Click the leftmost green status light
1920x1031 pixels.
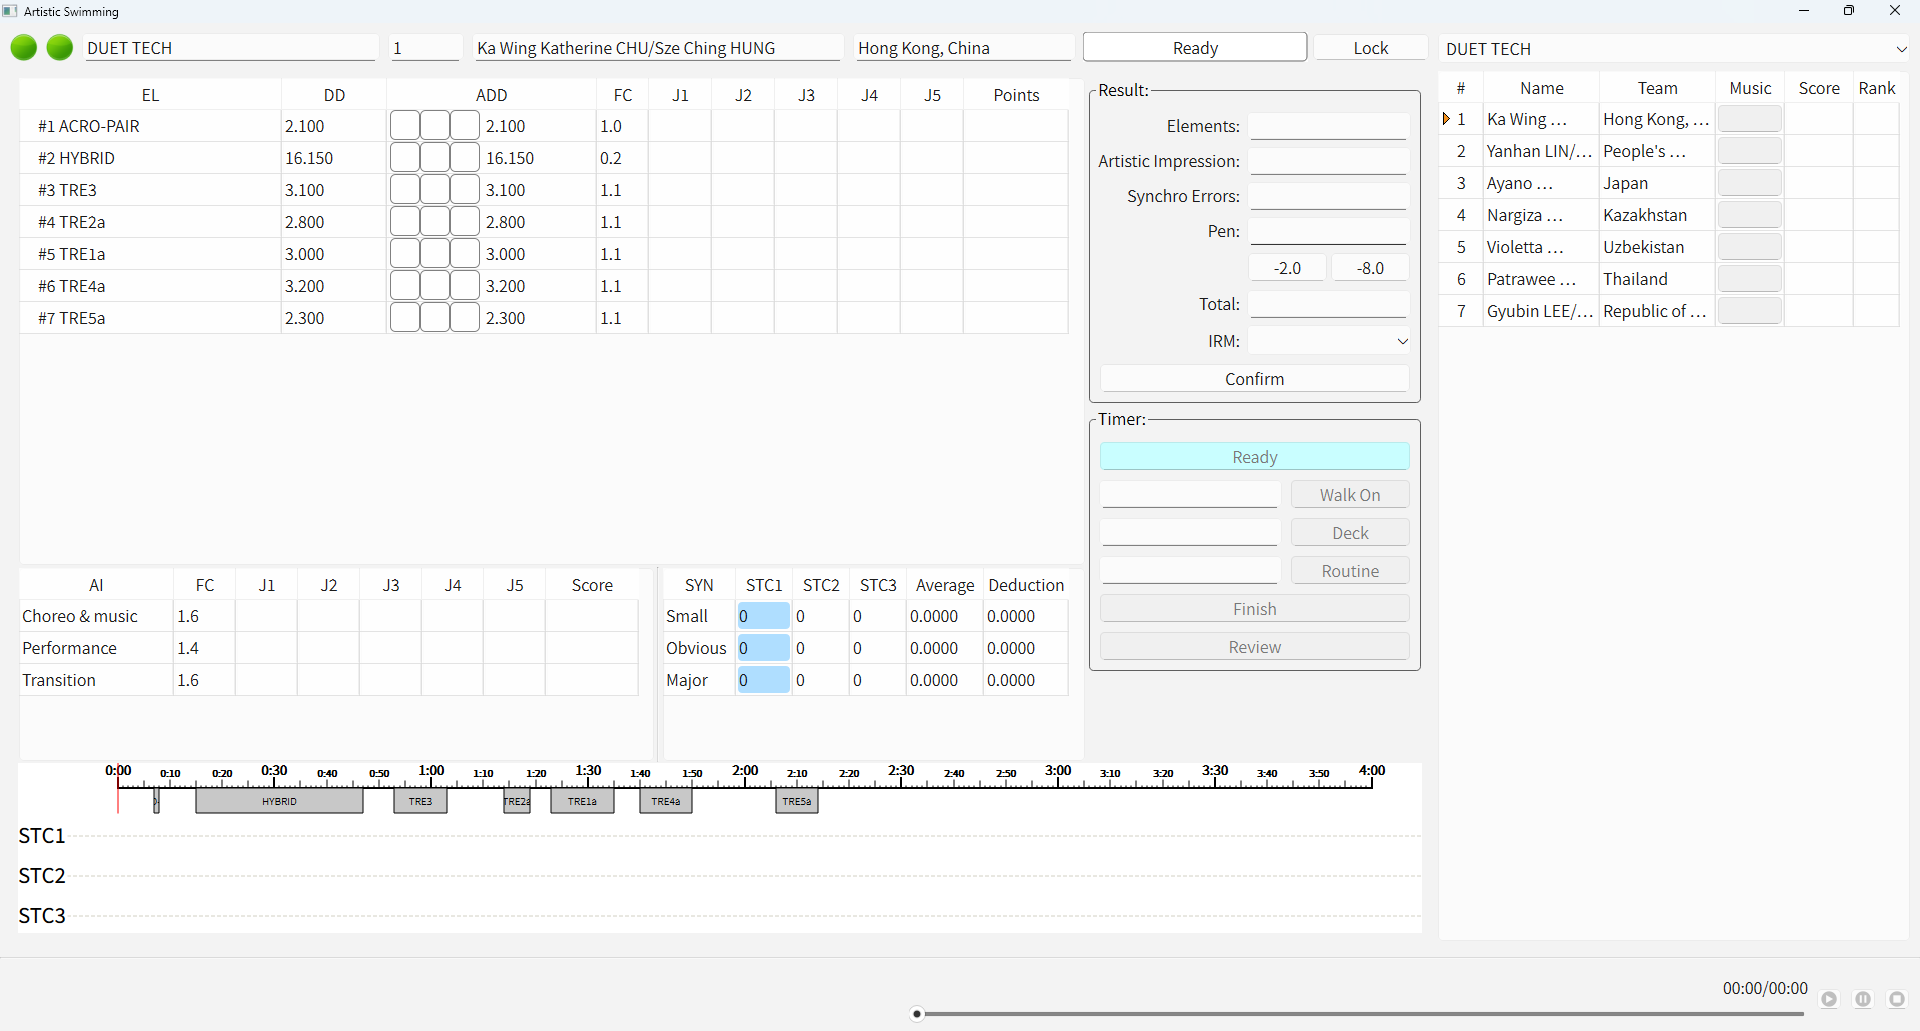[24, 48]
